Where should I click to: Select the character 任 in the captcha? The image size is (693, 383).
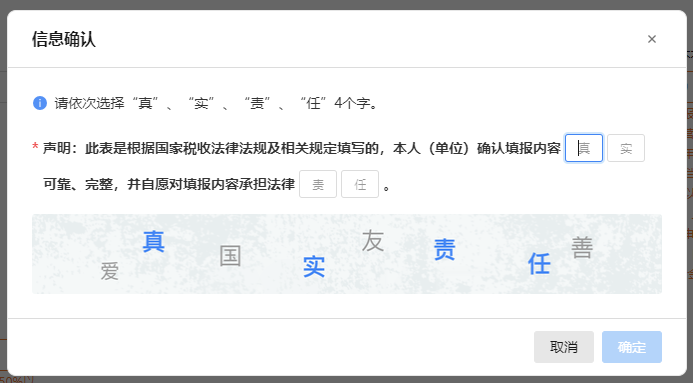[539, 264]
